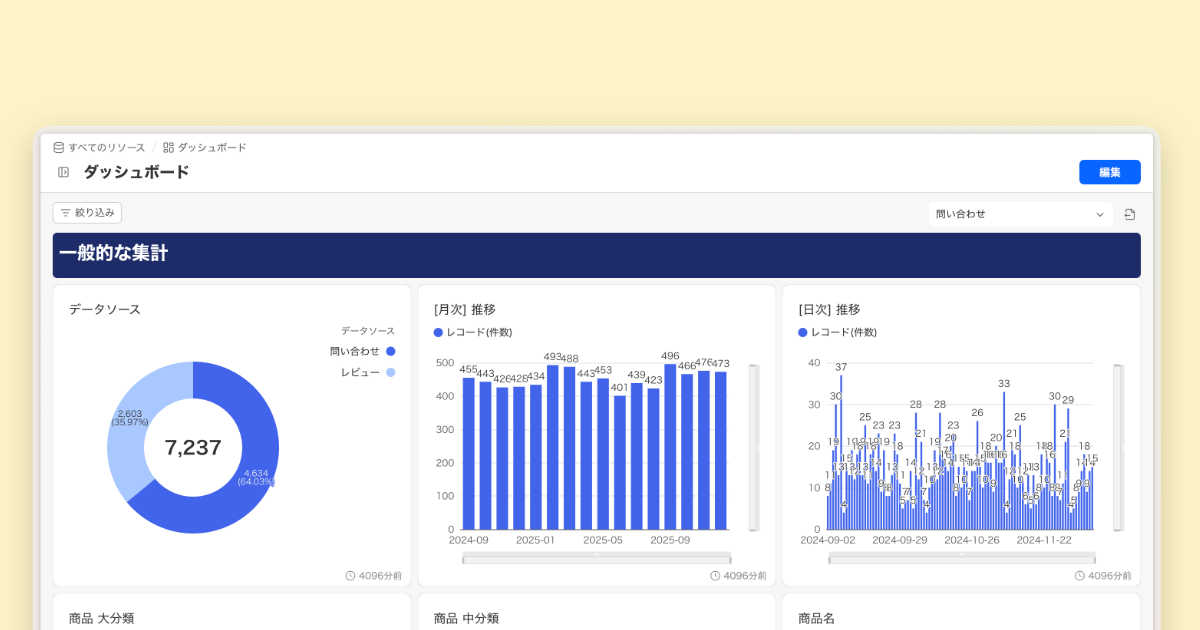Click the refresh time on the [月次] 推移 card

click(x=738, y=576)
